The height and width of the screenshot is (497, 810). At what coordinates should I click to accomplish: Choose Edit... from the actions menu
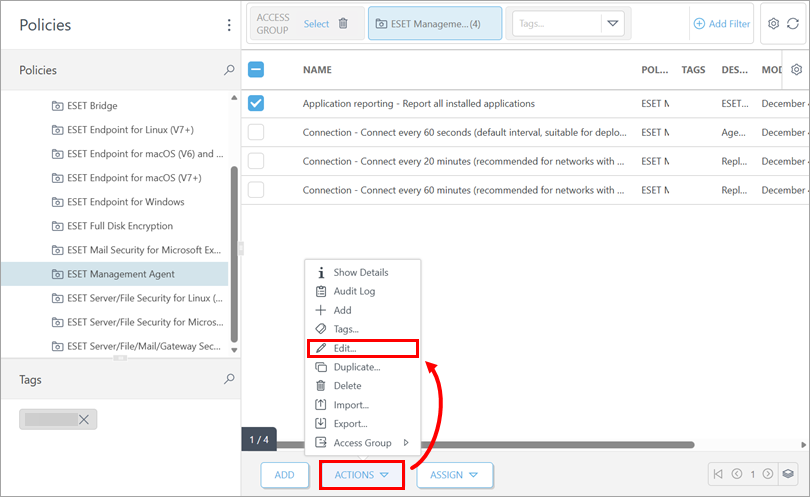344,348
